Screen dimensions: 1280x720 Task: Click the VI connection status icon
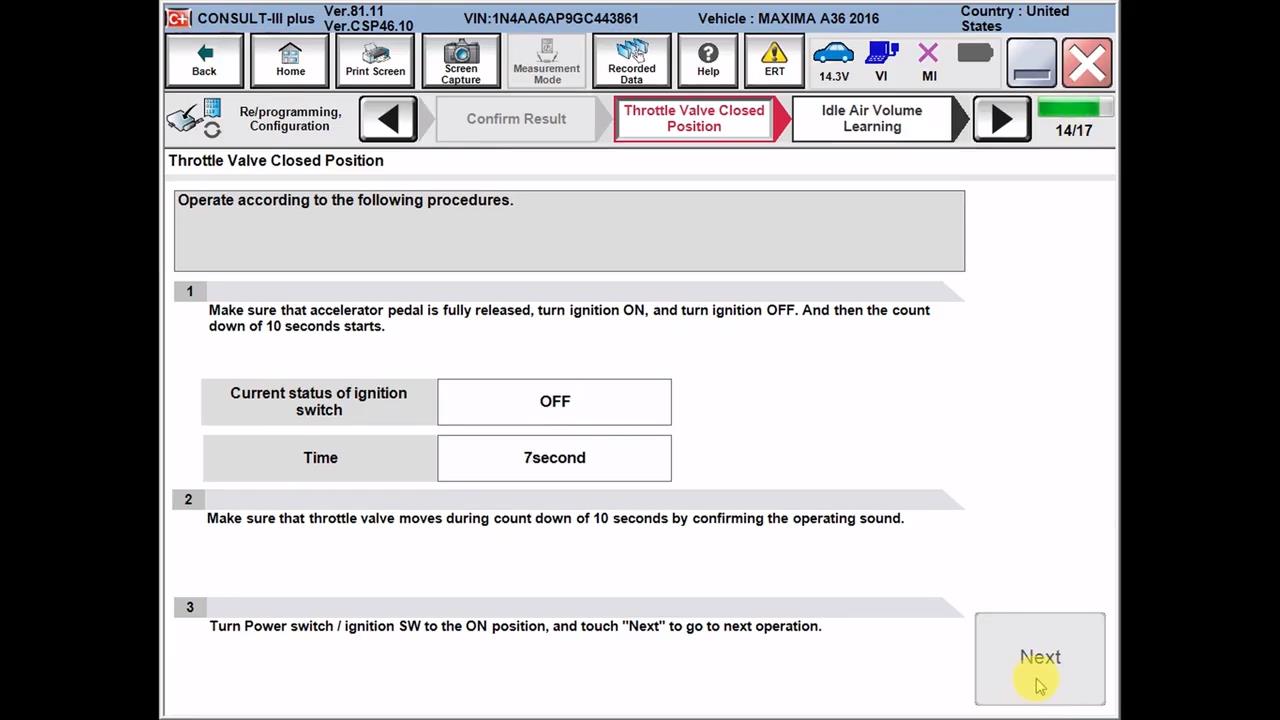coord(881,62)
